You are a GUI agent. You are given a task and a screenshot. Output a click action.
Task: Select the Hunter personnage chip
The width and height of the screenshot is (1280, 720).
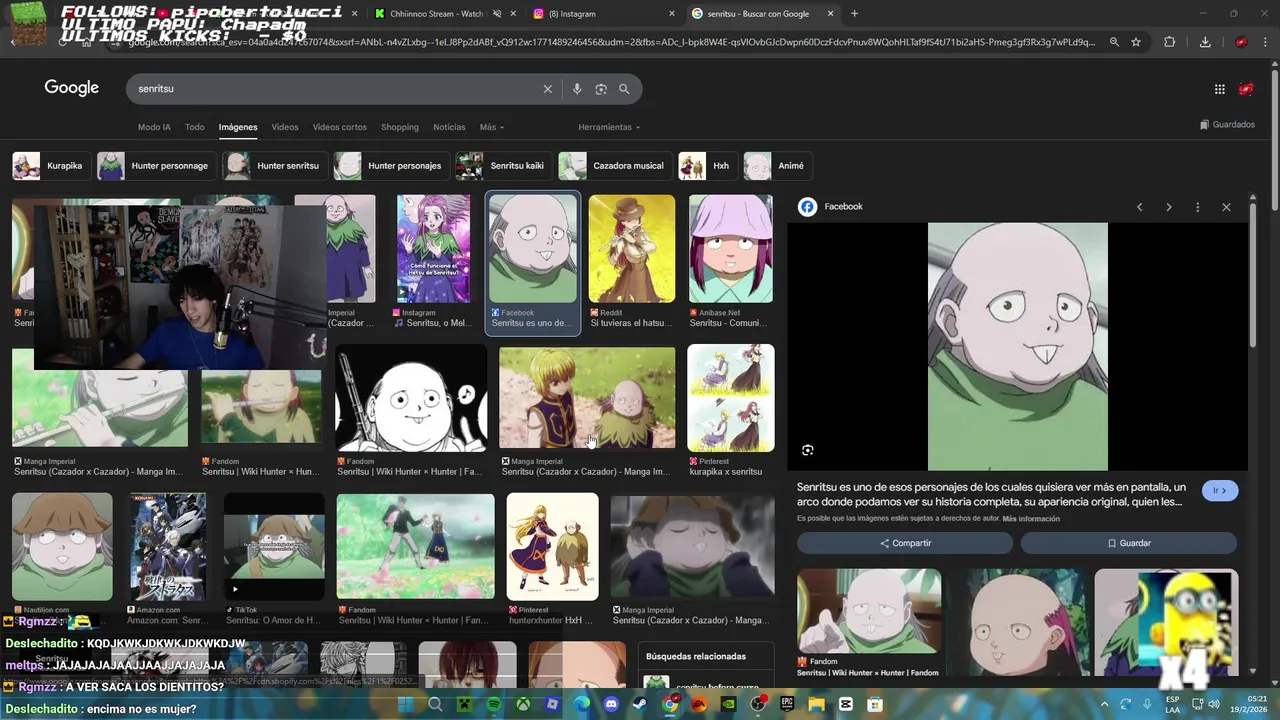[x=156, y=166]
